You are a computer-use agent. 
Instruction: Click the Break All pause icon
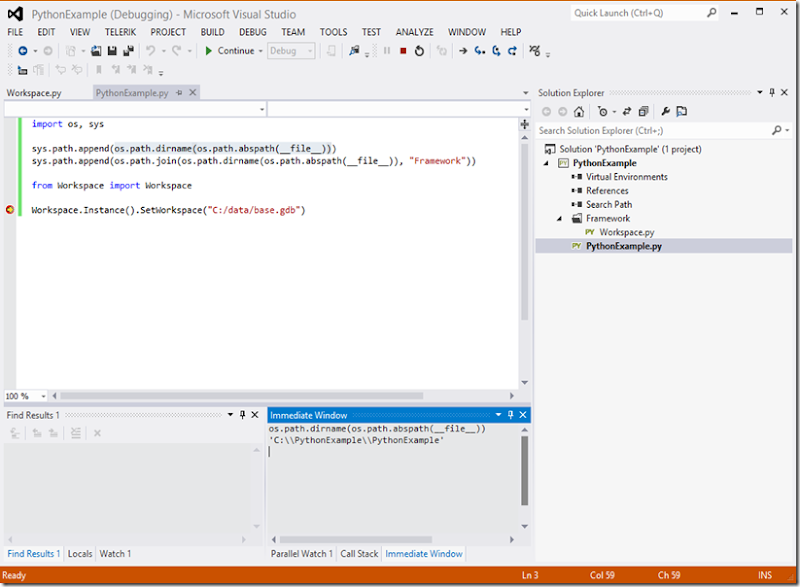pyautogui.click(x=387, y=50)
